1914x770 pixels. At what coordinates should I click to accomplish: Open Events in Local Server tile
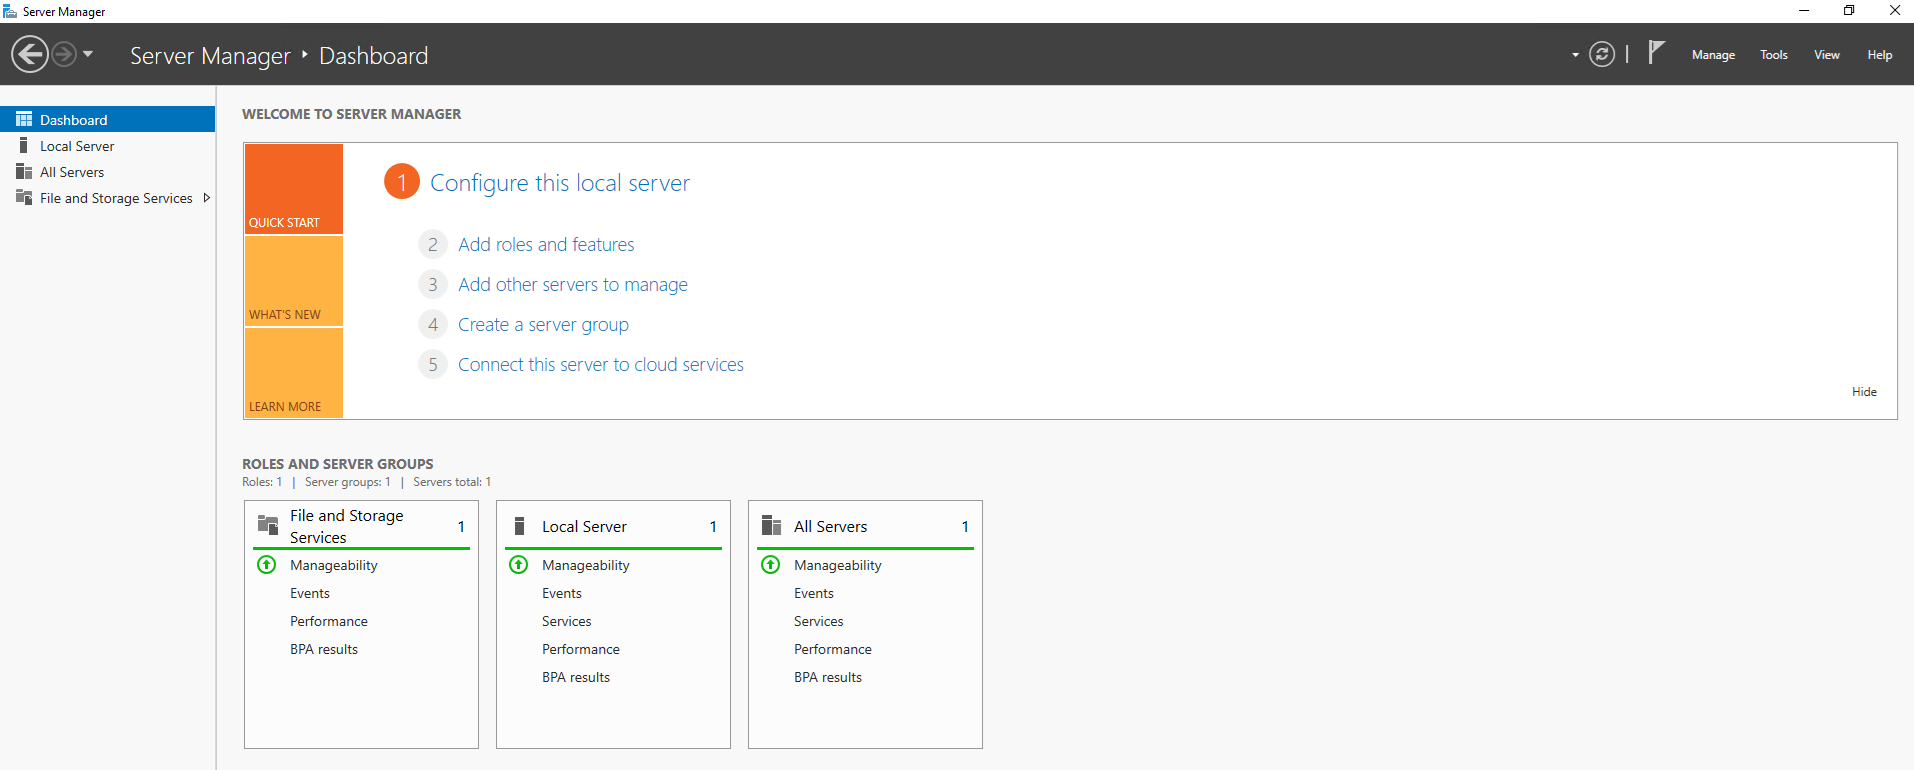[562, 593]
